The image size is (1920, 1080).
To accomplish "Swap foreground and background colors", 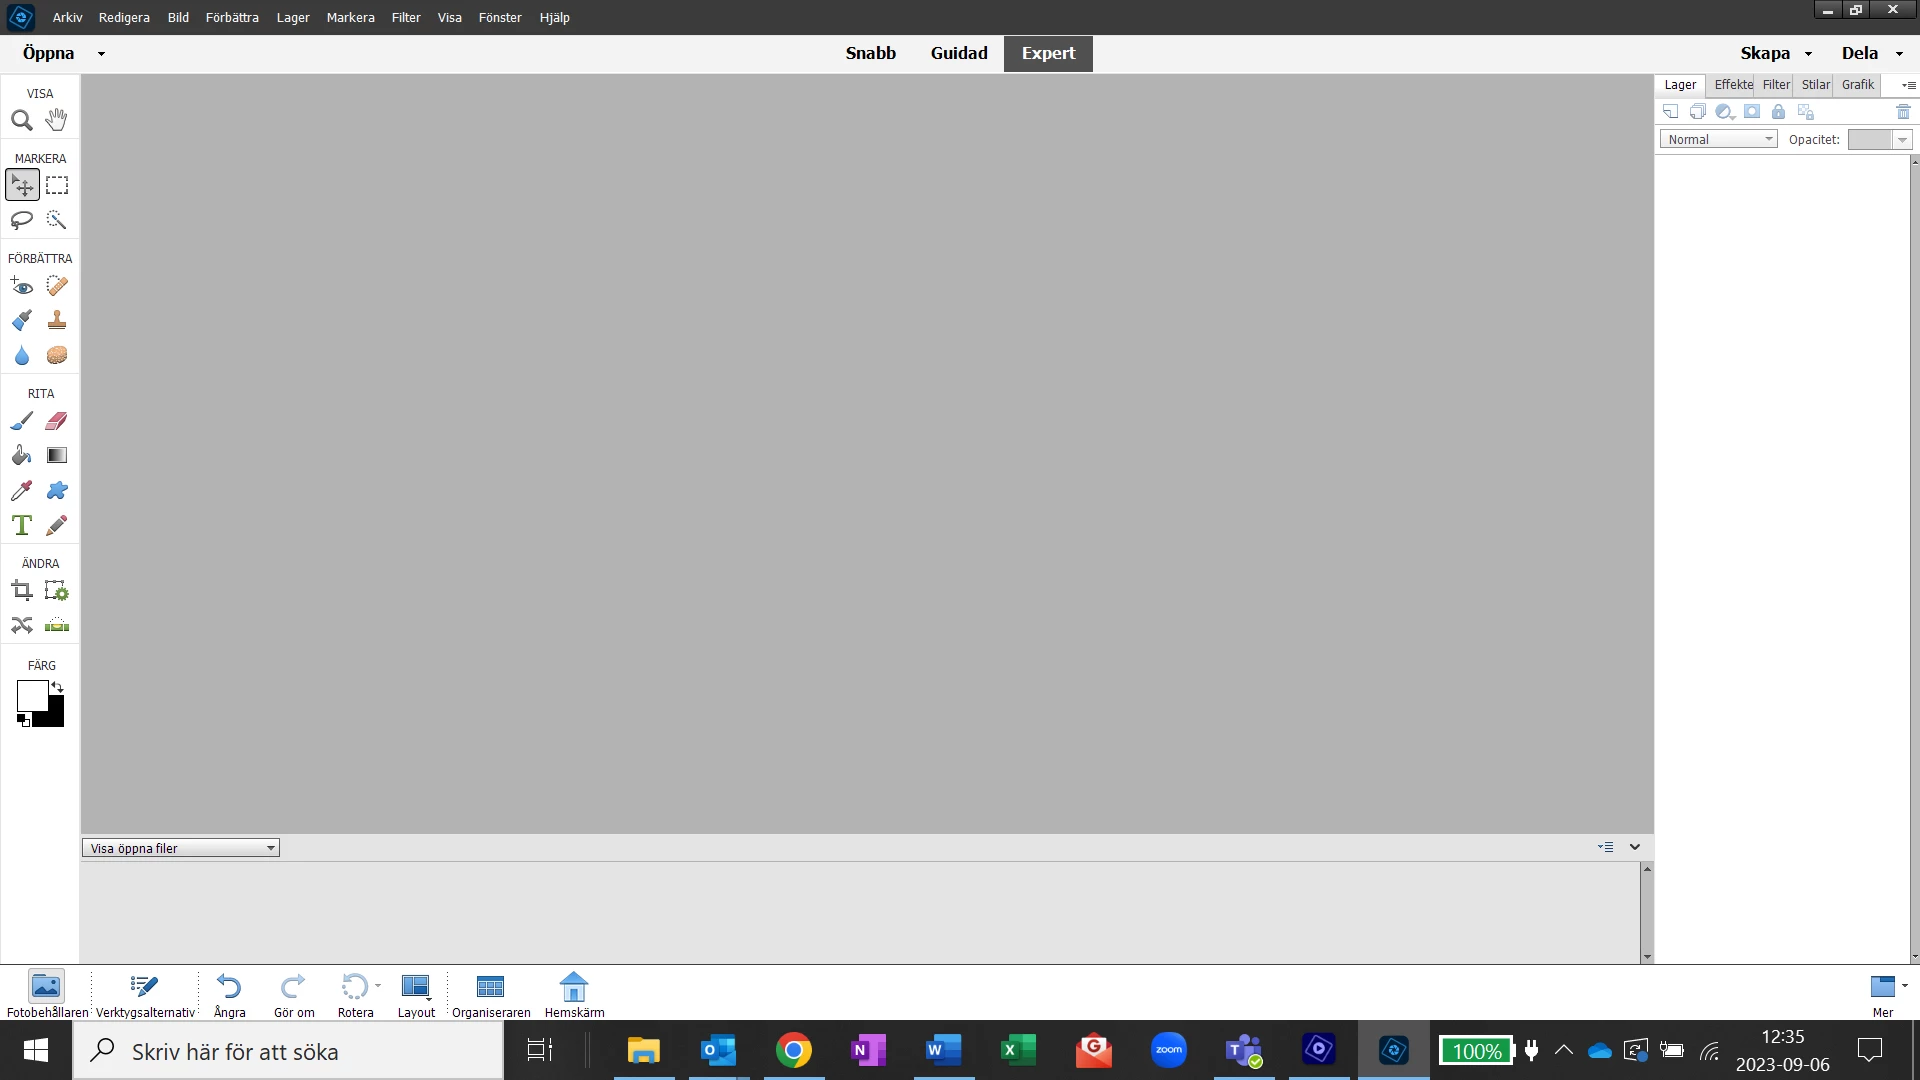I will point(58,688).
